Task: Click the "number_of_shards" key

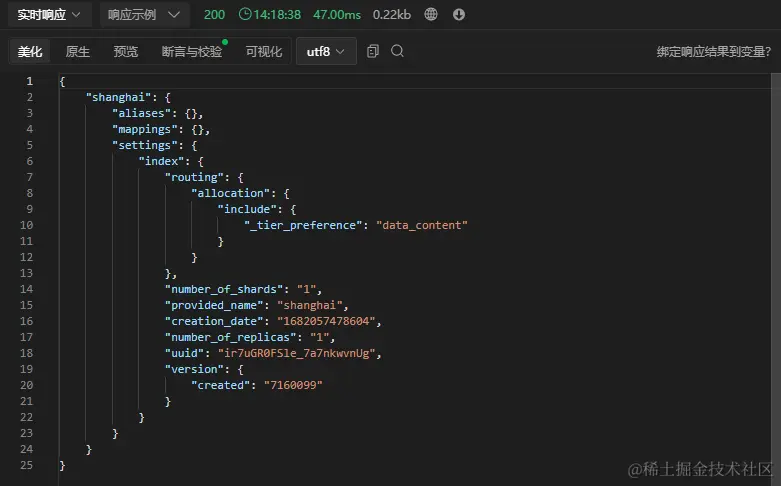Action: tap(224, 289)
